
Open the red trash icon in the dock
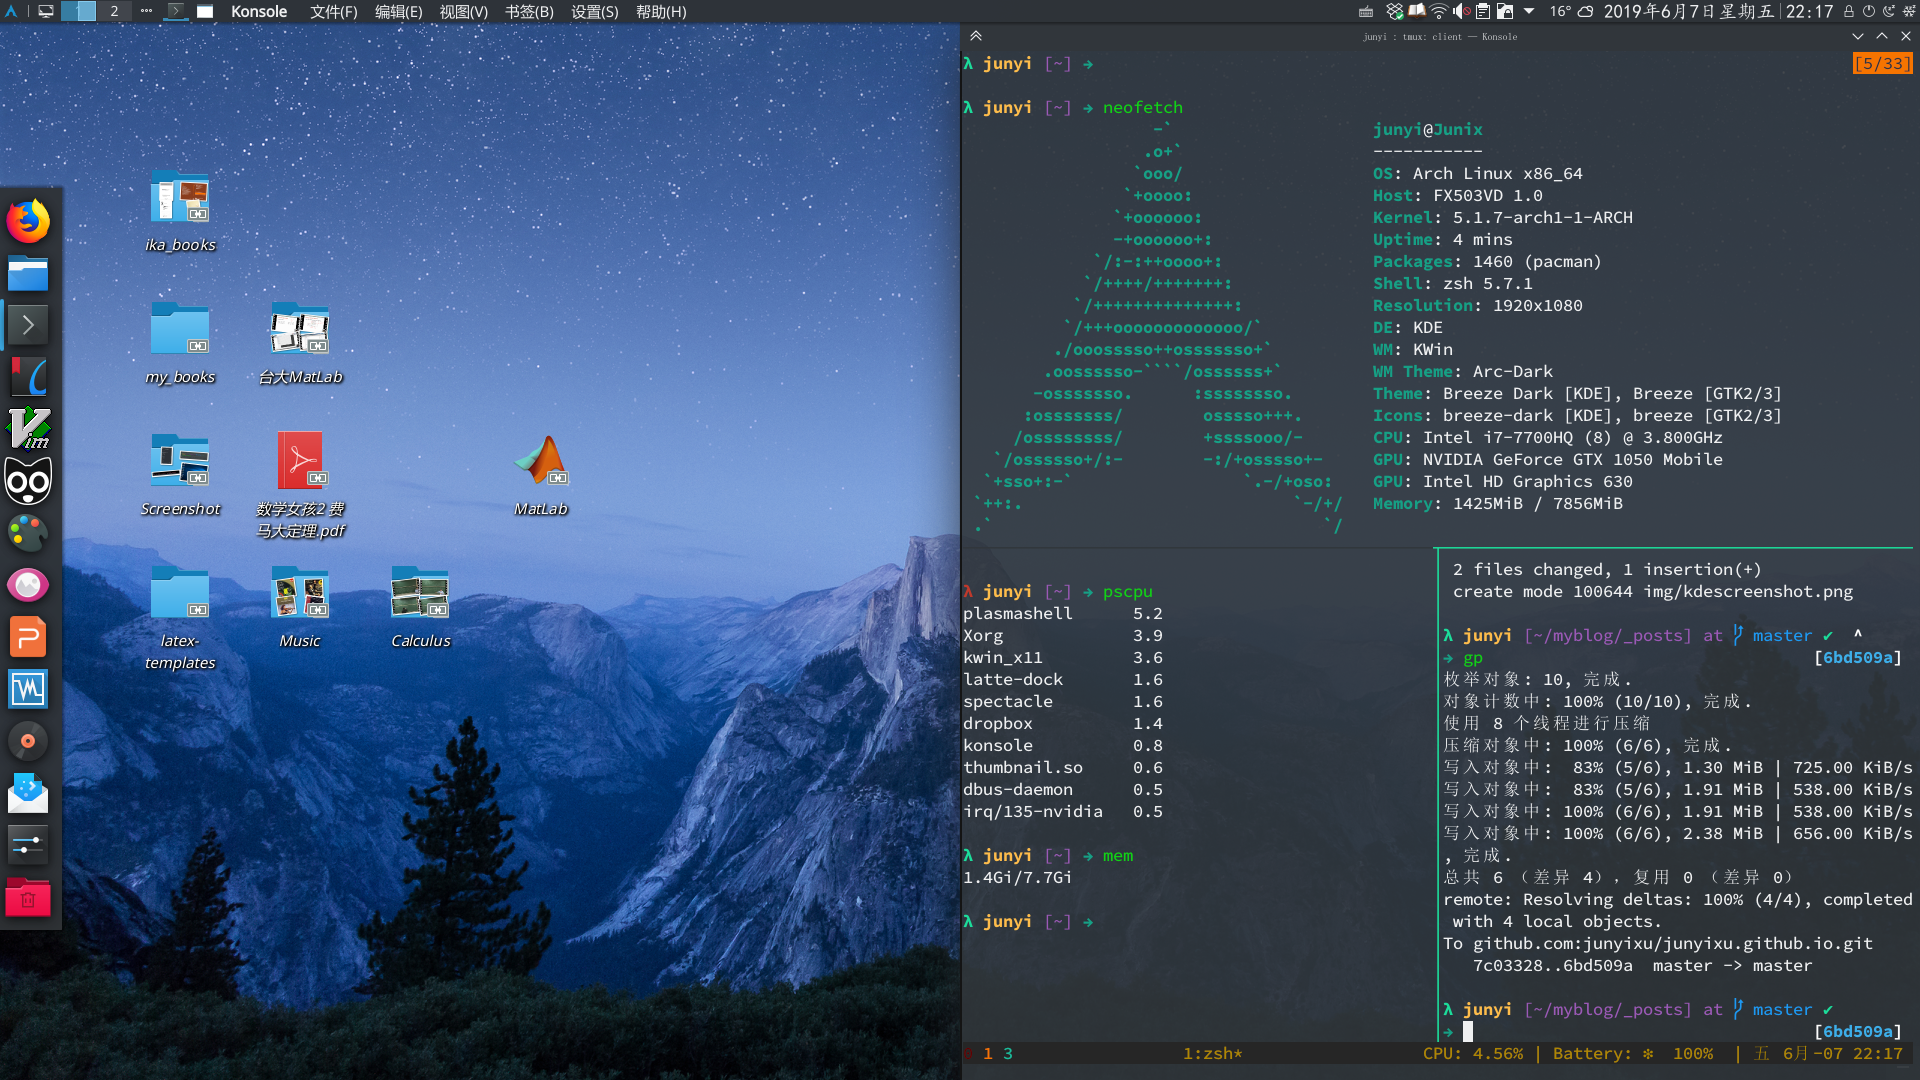tap(28, 897)
